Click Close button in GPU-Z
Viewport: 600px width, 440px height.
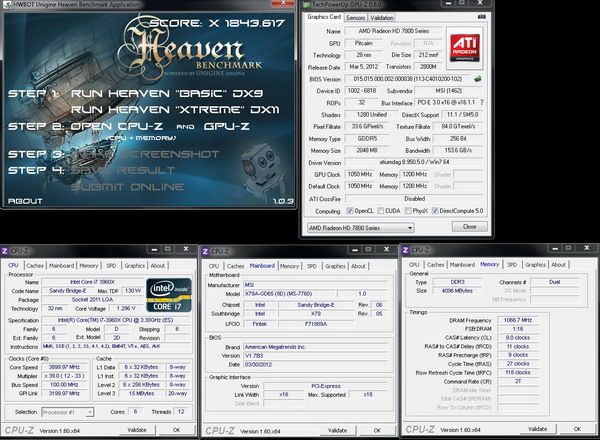[470, 227]
